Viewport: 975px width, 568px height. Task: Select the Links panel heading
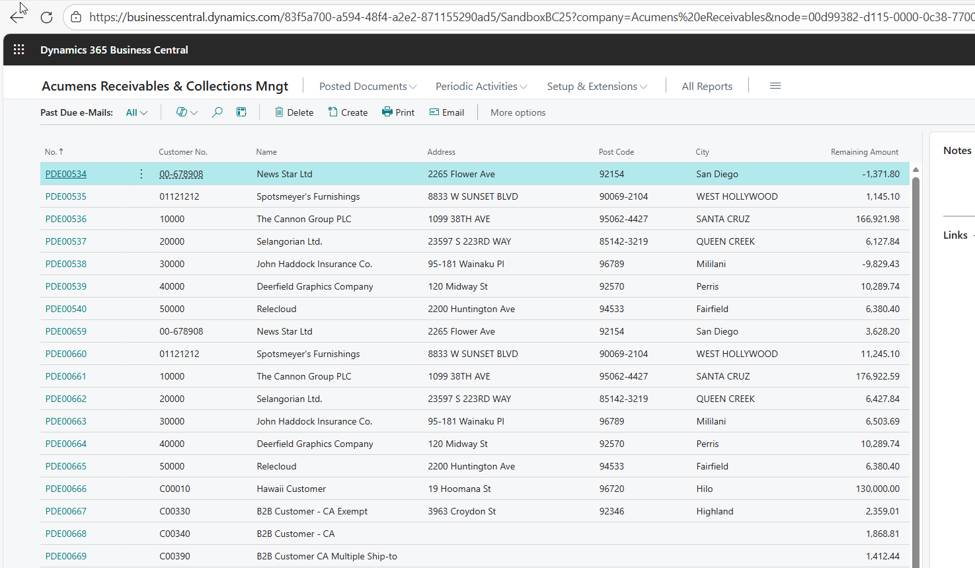955,235
